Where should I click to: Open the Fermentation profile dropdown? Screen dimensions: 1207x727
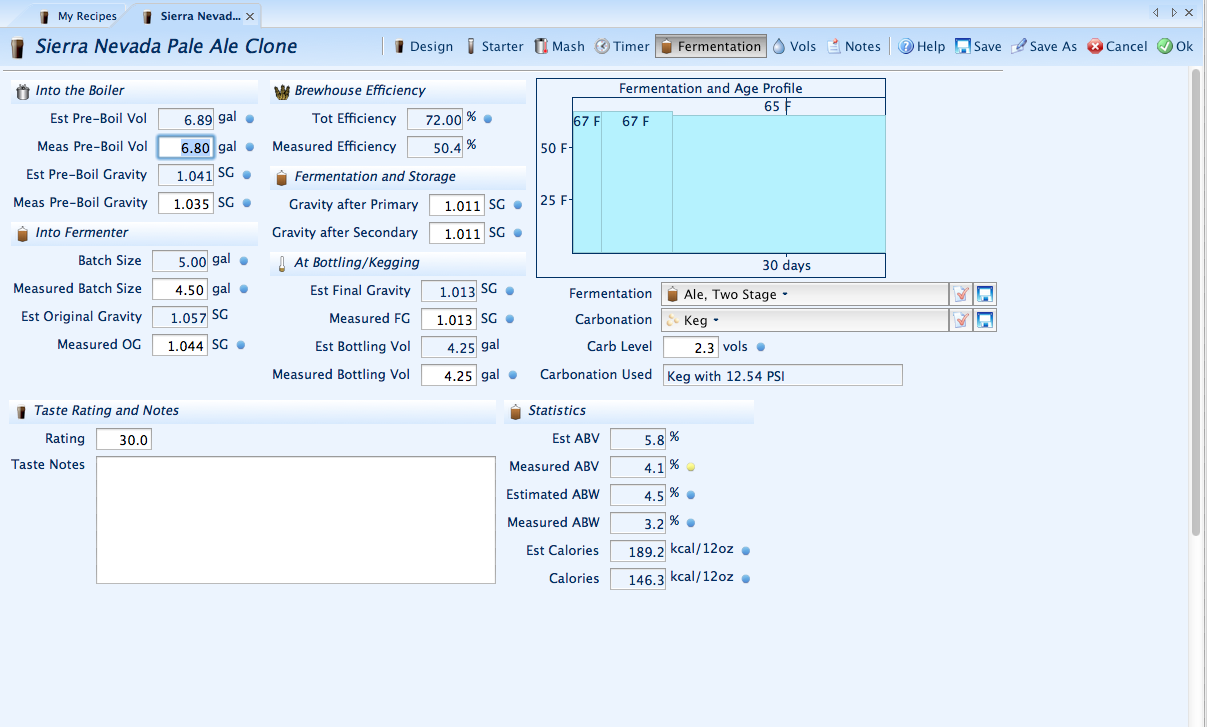804,294
